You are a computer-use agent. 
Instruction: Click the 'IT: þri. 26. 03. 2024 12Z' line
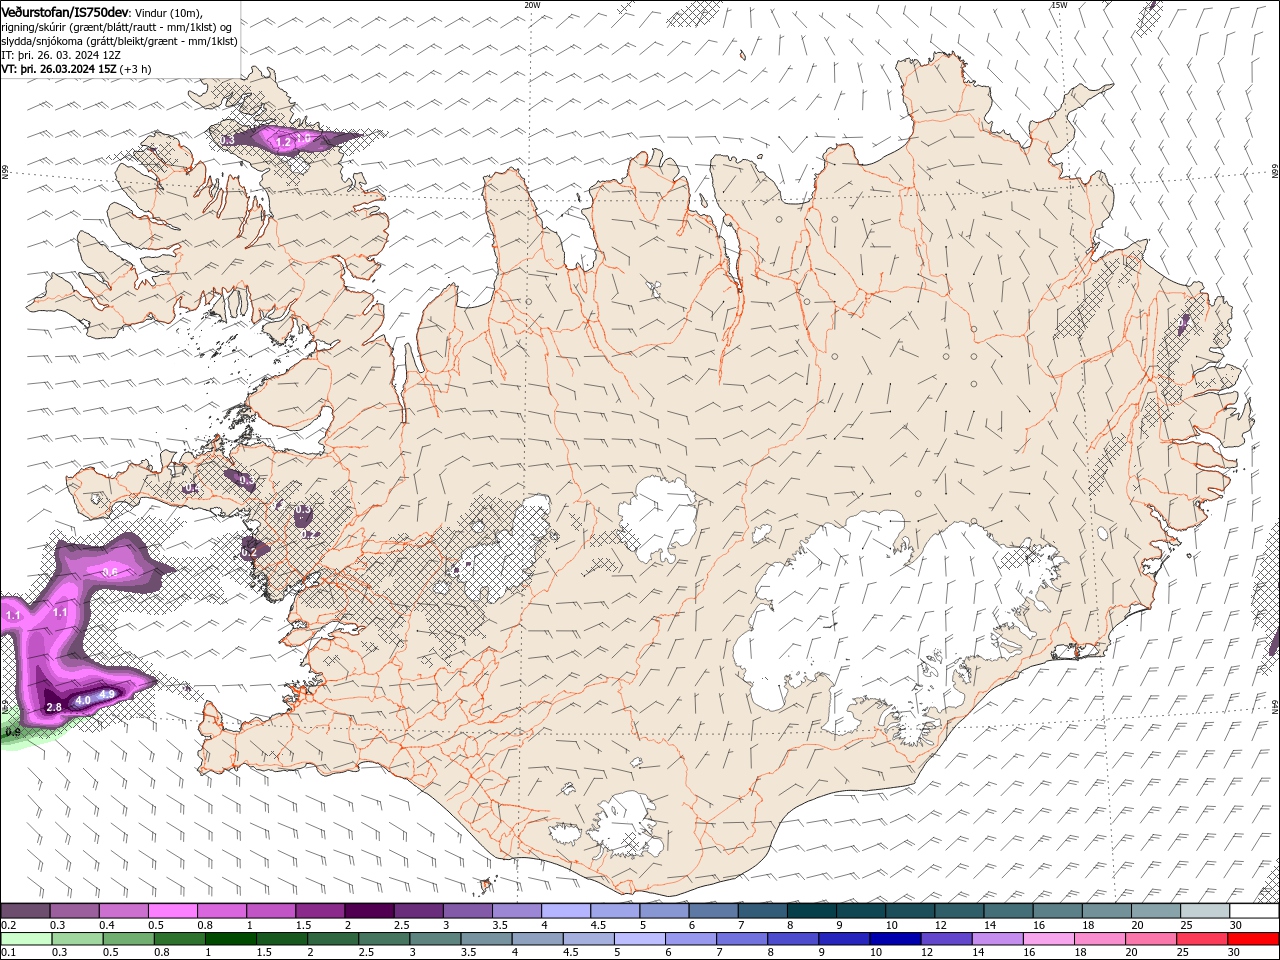tap(61, 55)
